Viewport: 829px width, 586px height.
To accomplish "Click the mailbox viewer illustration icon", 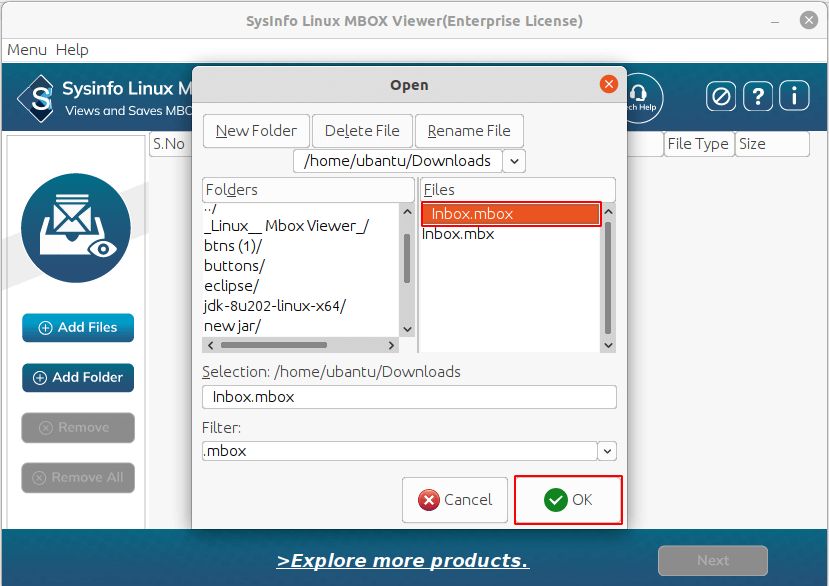I will coord(76,228).
